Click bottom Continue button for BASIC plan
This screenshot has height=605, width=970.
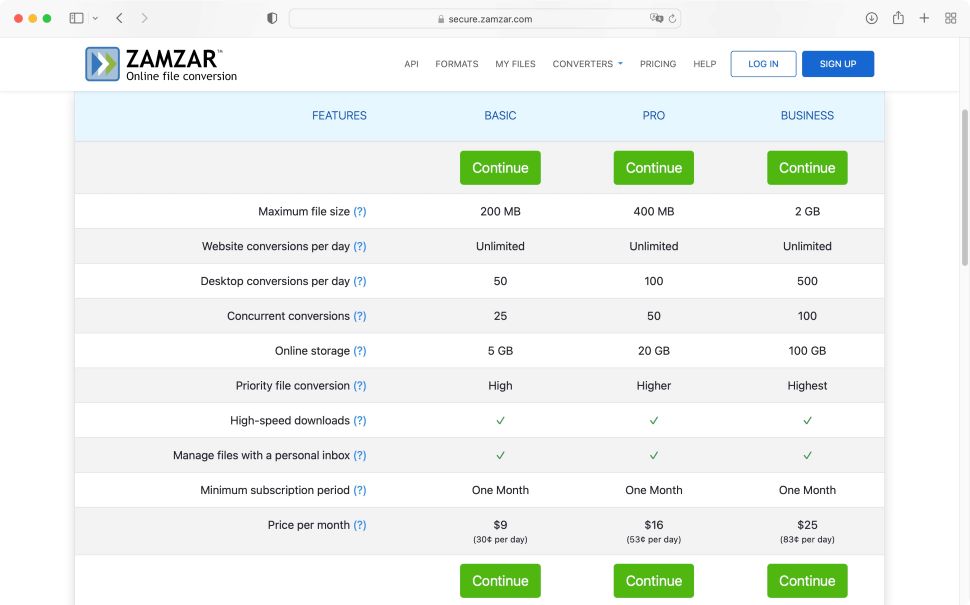(x=500, y=581)
